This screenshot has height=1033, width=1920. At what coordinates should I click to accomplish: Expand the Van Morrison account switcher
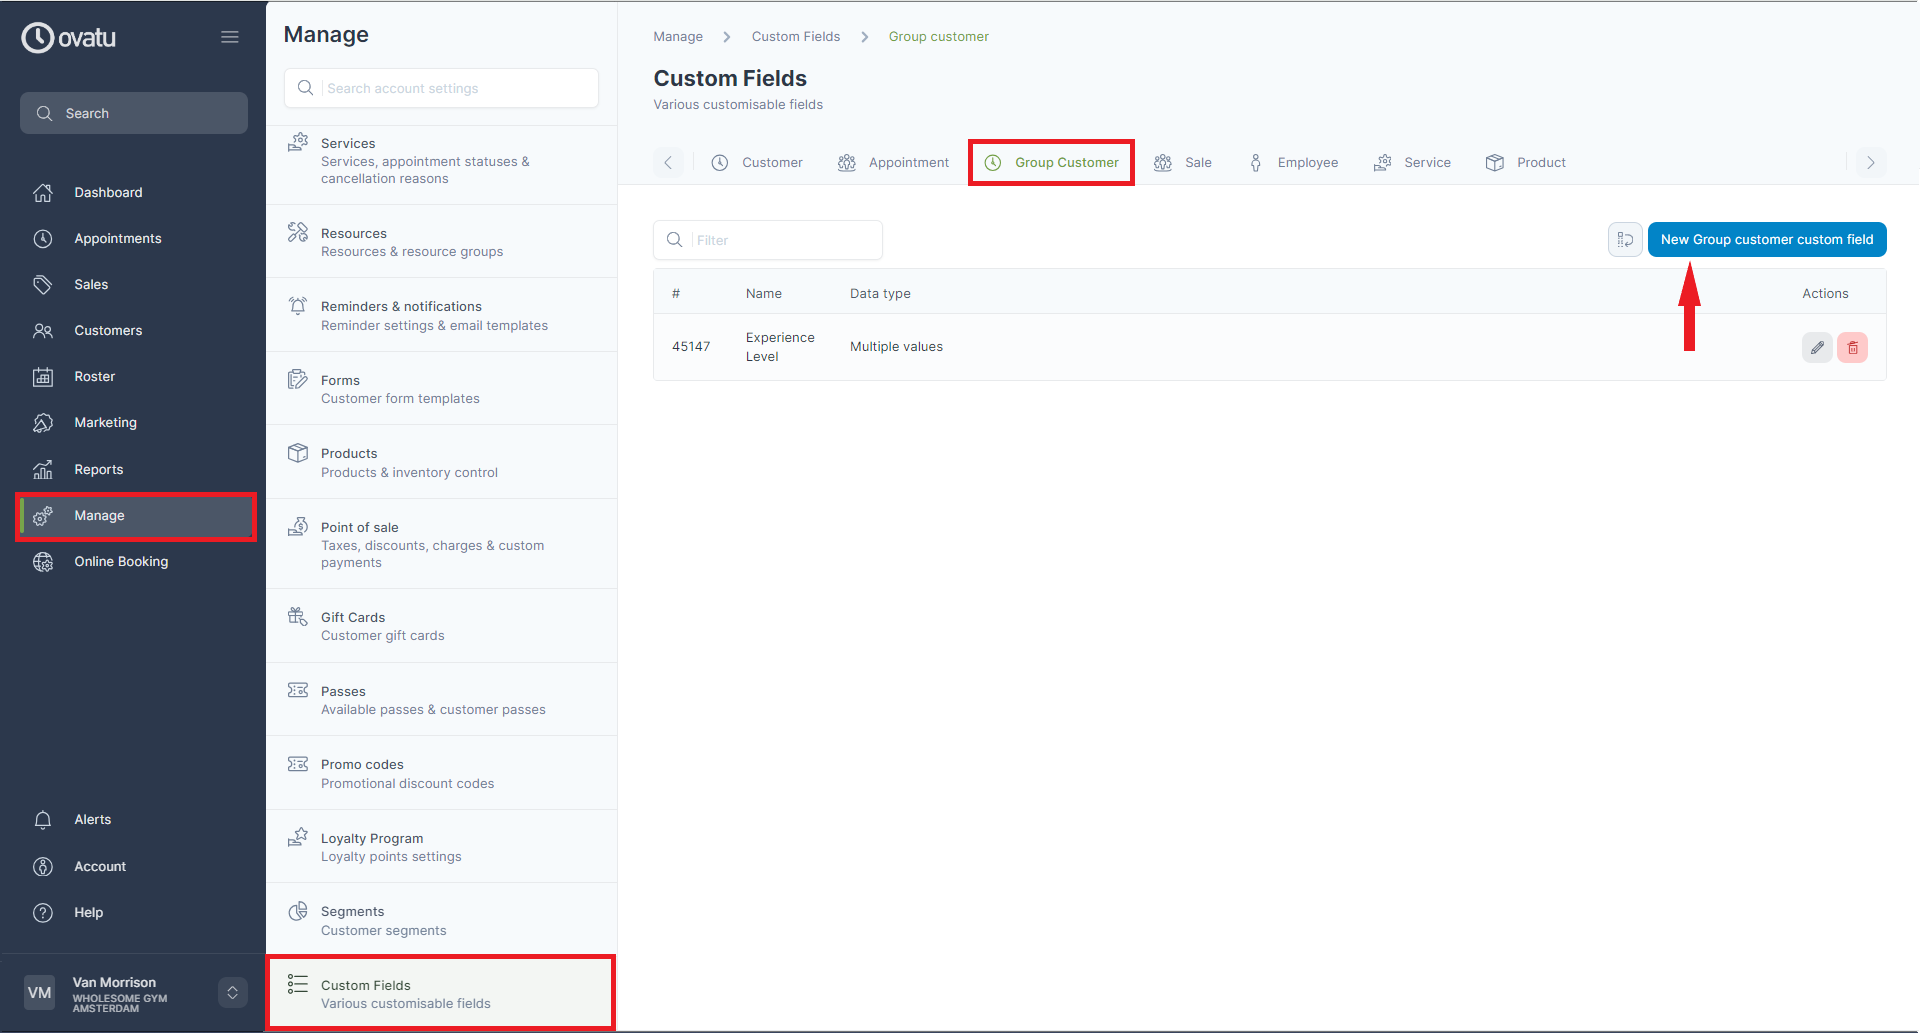pos(232,992)
